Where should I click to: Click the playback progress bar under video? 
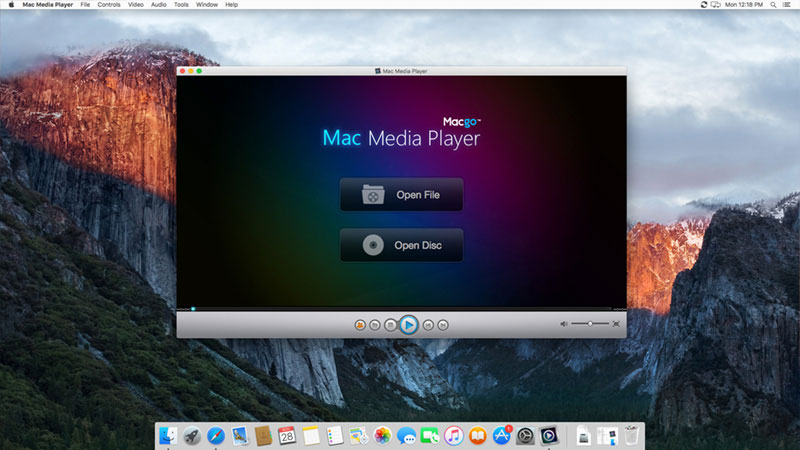click(402, 309)
